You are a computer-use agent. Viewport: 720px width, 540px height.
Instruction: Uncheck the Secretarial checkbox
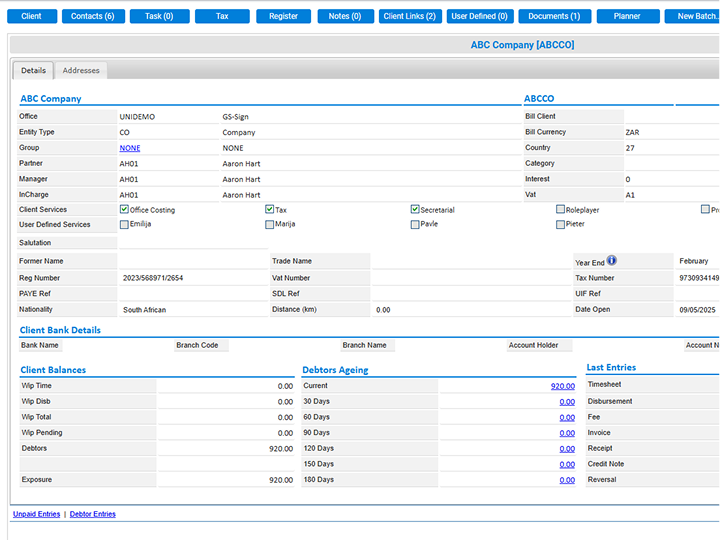(415, 209)
